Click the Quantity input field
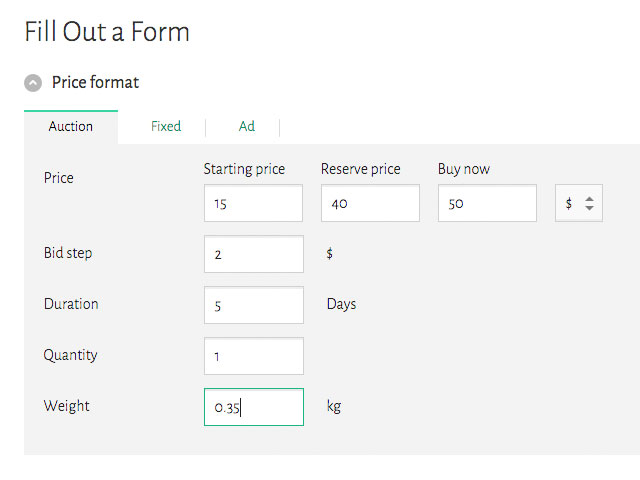640x480 pixels. pyautogui.click(x=253, y=356)
